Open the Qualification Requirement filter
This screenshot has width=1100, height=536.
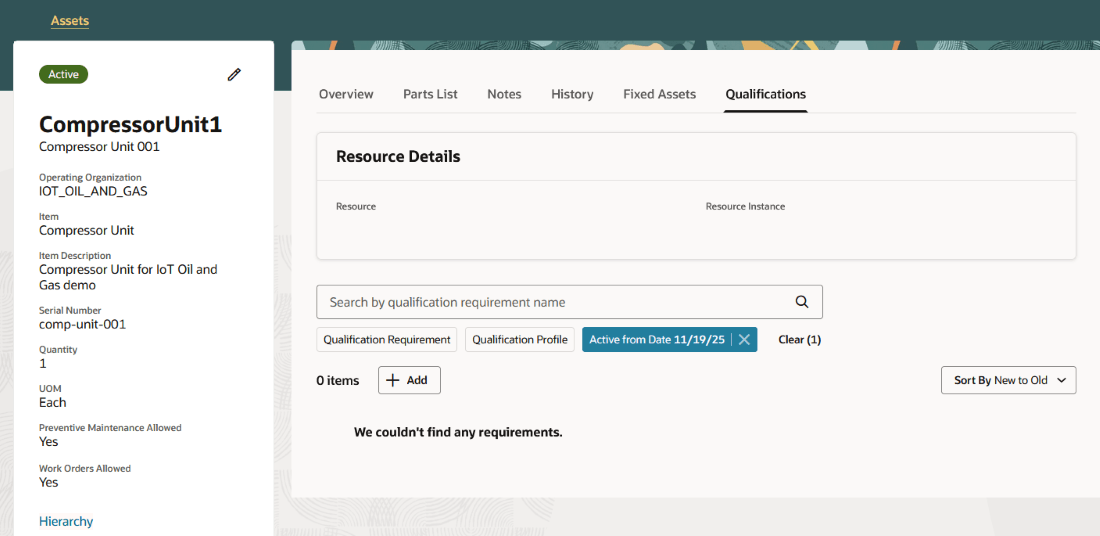[387, 340]
